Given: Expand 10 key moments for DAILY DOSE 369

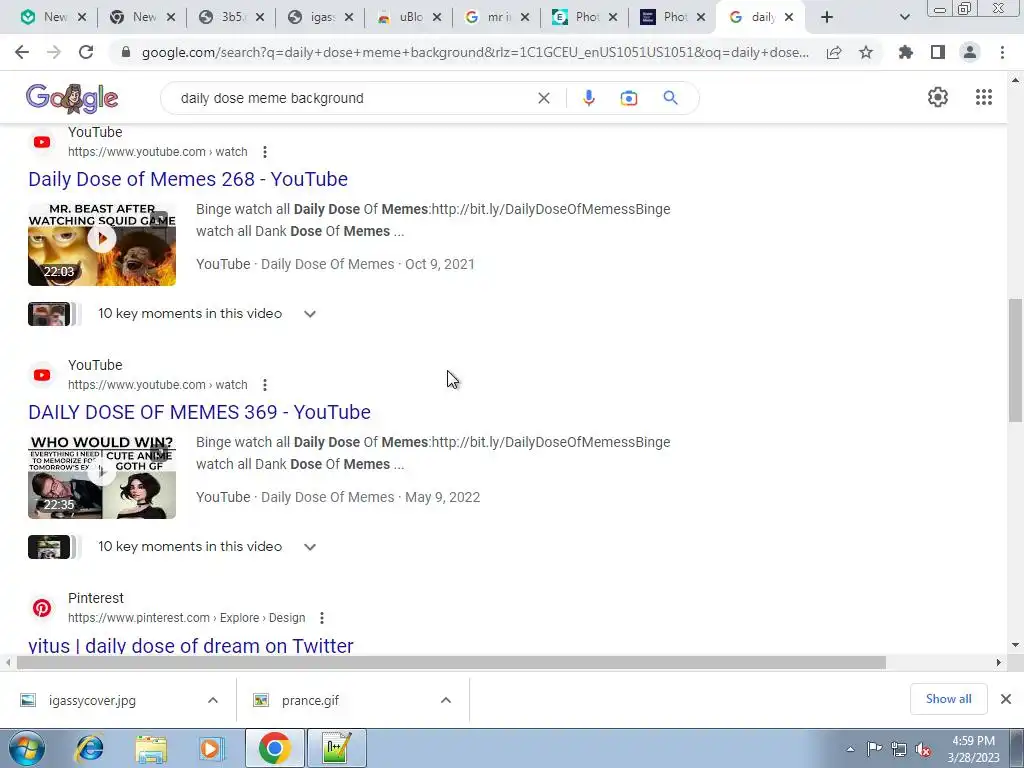Looking at the screenshot, I should [310, 547].
